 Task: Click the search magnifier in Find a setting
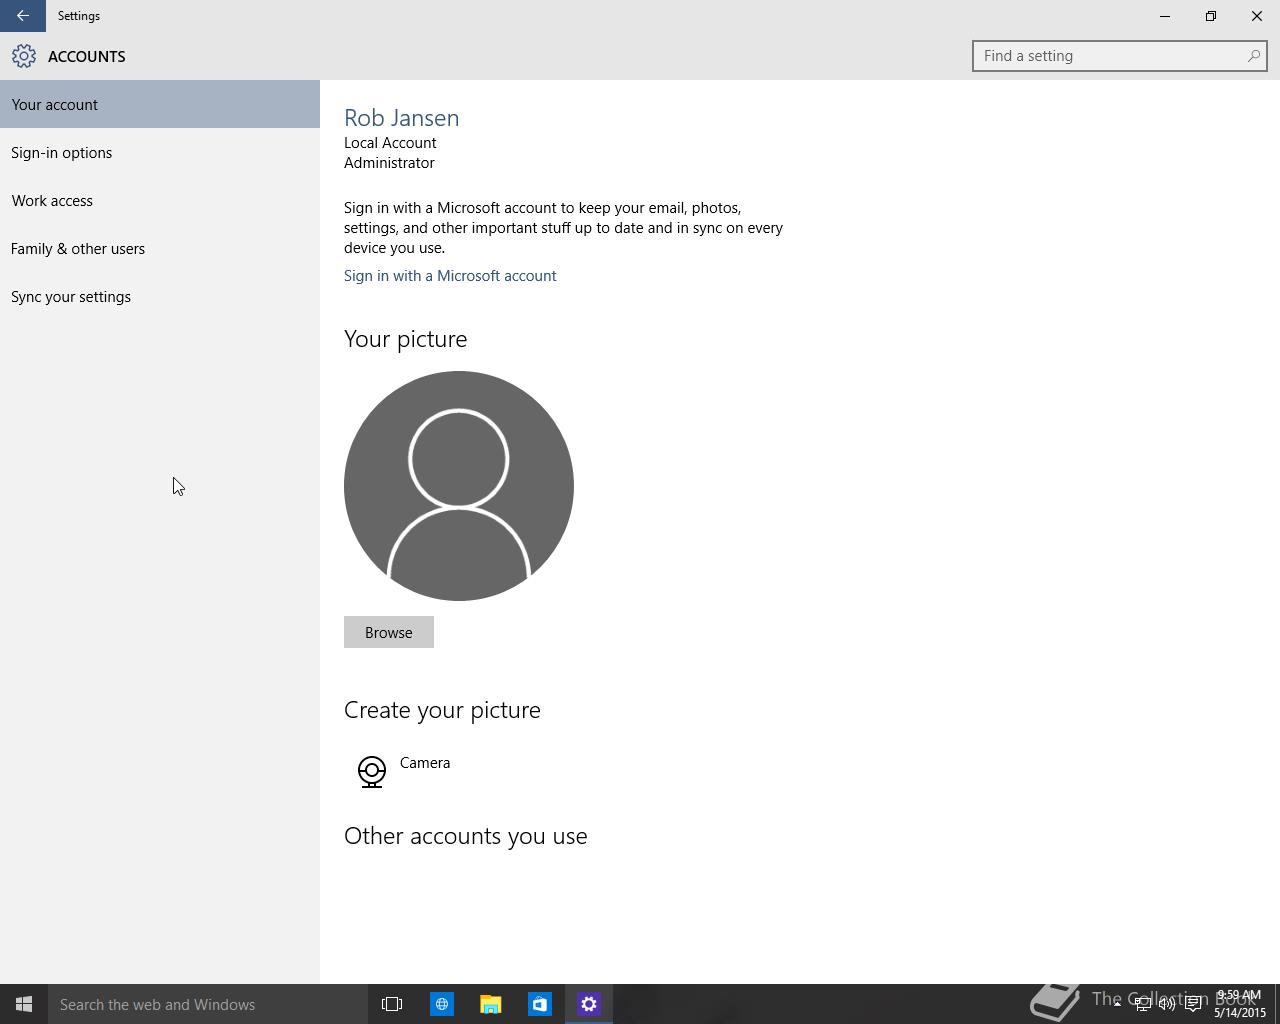pyautogui.click(x=1253, y=56)
